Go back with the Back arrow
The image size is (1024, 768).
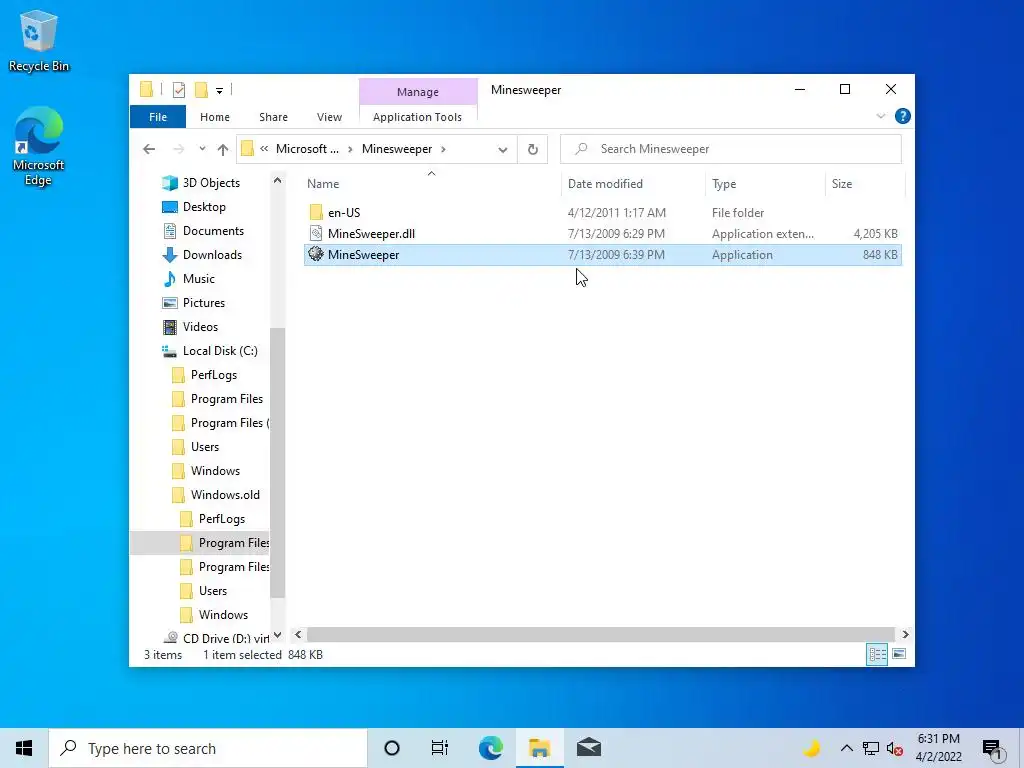[x=149, y=149]
